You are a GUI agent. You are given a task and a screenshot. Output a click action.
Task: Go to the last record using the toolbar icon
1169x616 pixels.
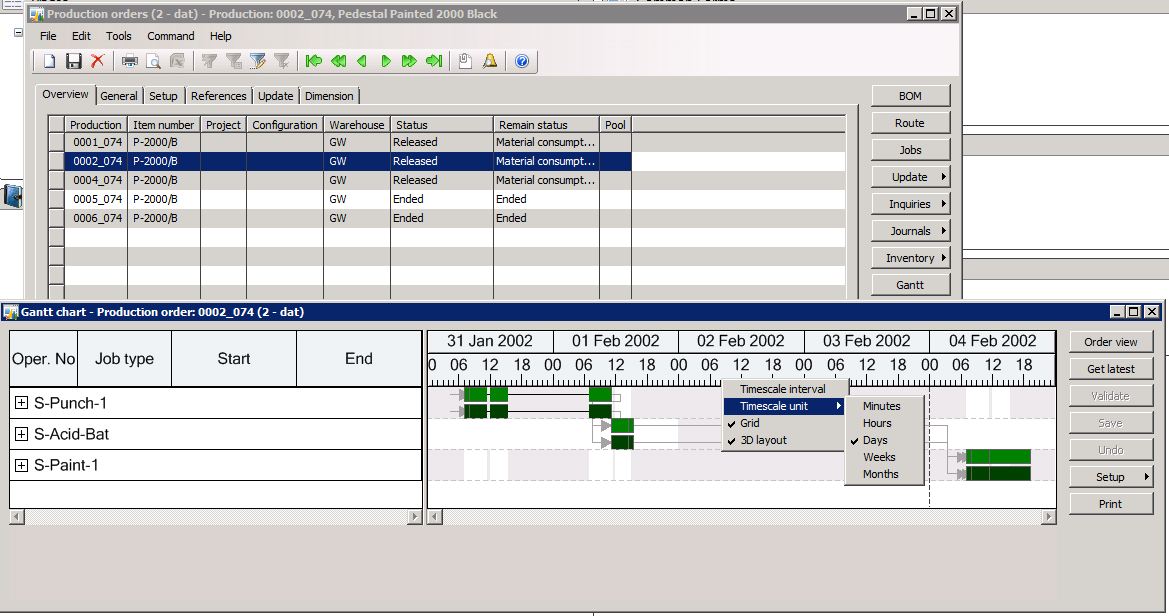(x=433, y=62)
